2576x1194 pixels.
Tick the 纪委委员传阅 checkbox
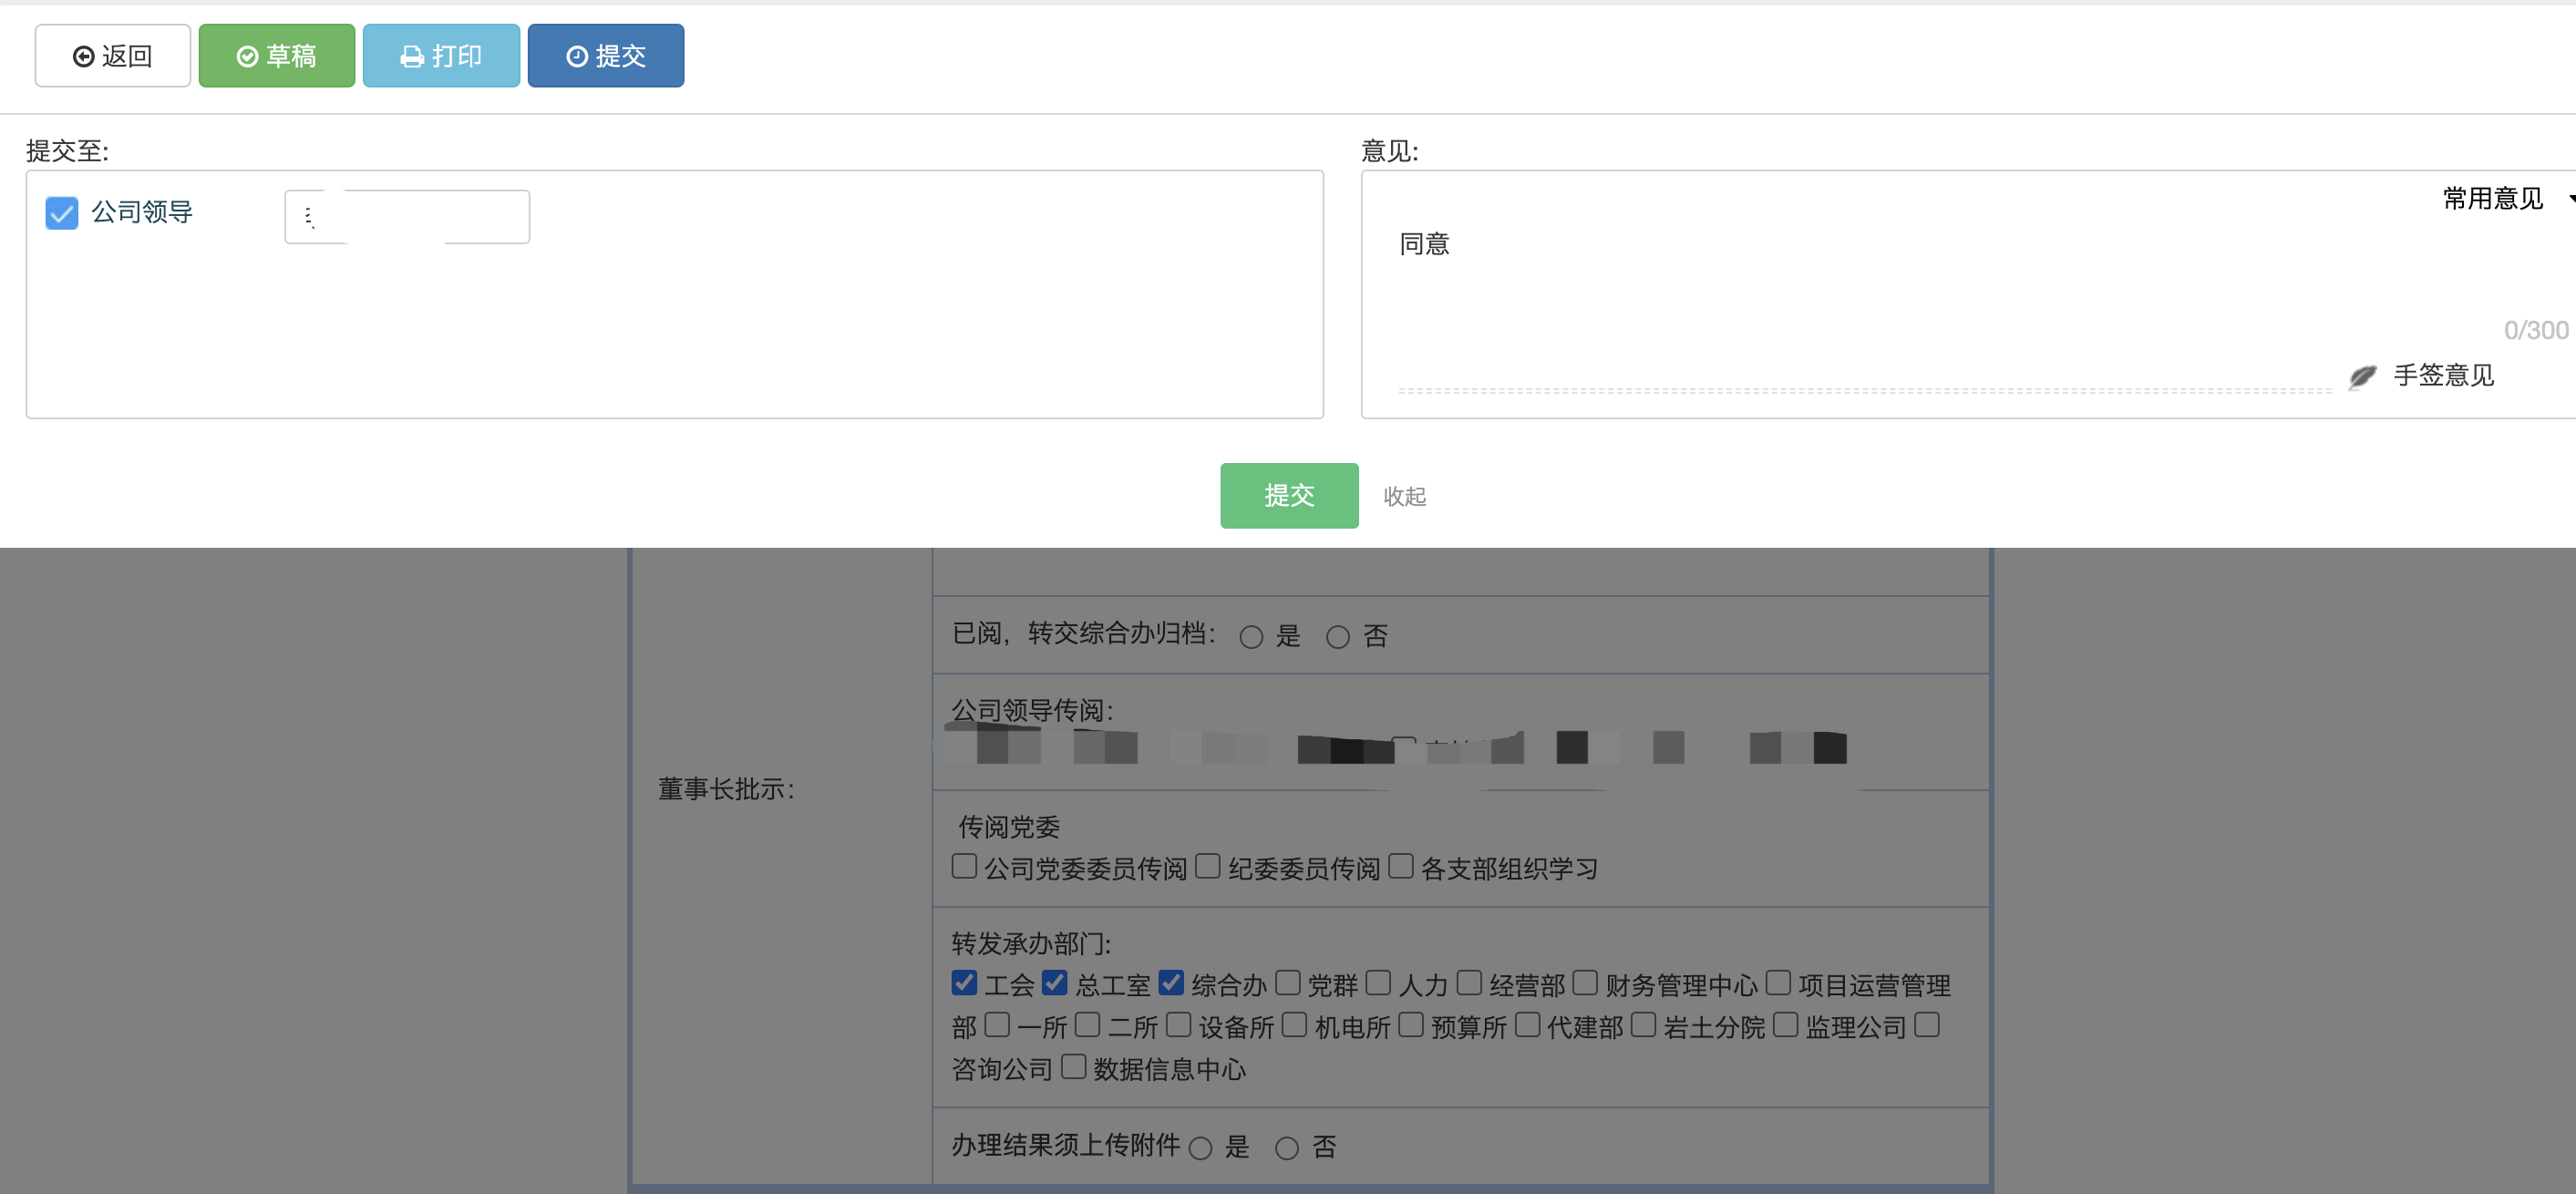click(x=1208, y=866)
